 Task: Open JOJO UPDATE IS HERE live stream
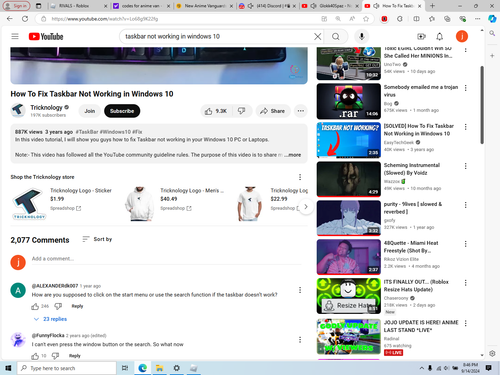tap(421, 326)
